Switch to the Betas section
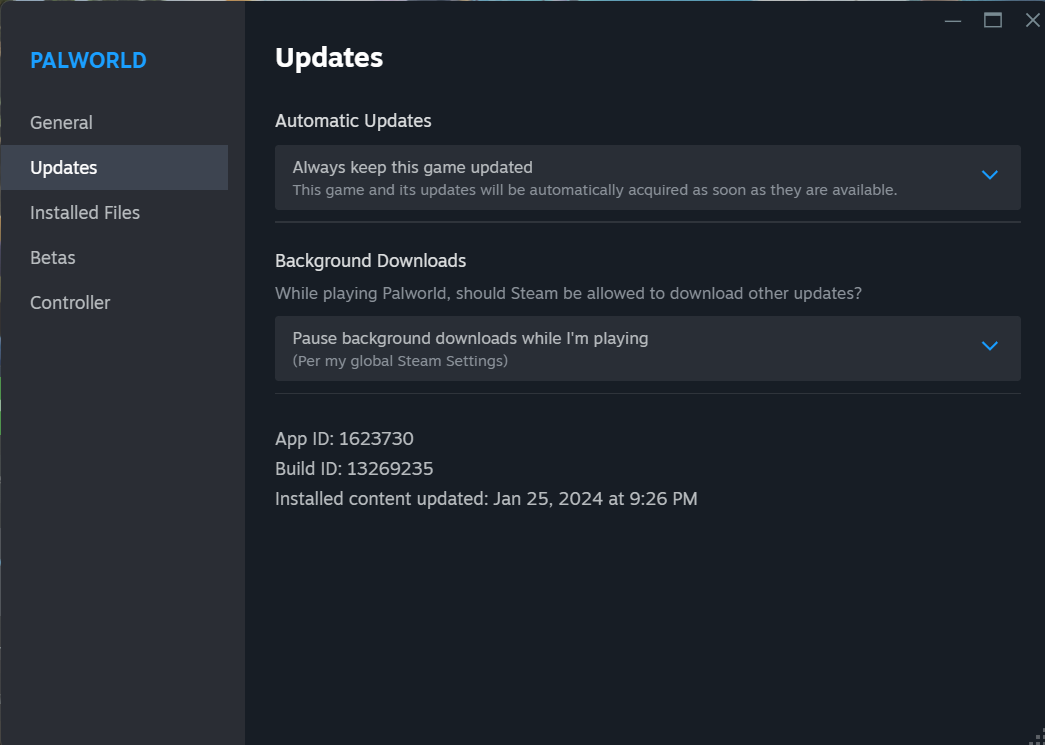 tap(52, 257)
